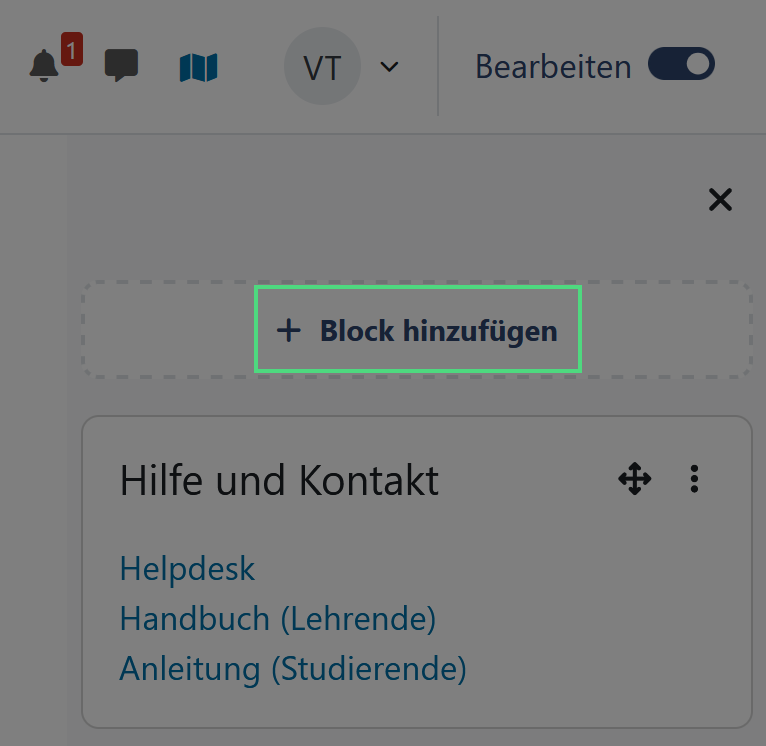Click the Bearbeiten text label
766x746 pixels.
[x=552, y=67]
